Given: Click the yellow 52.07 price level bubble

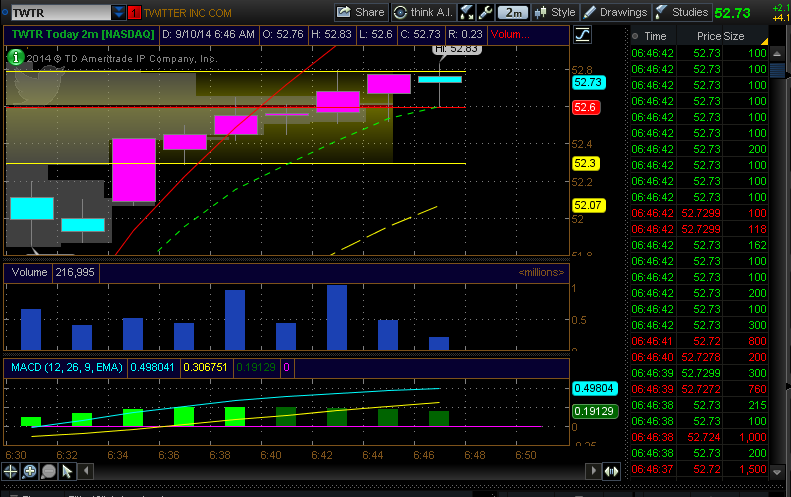Looking at the screenshot, I should pos(588,205).
